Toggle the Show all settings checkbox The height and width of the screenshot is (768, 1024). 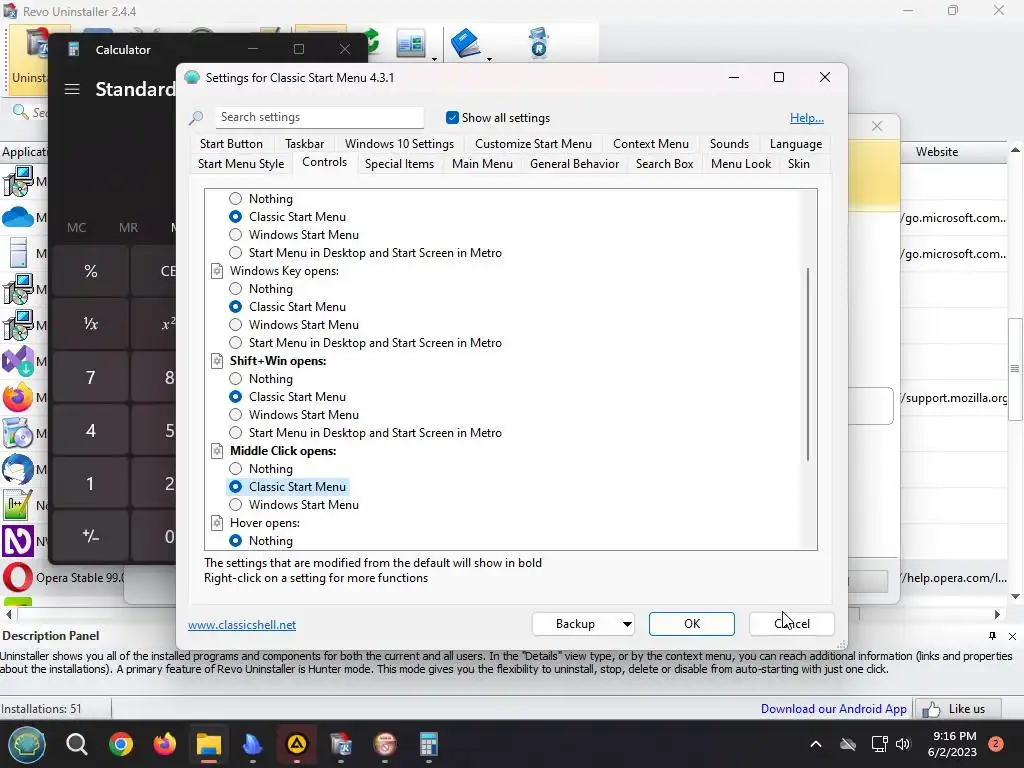tap(452, 118)
